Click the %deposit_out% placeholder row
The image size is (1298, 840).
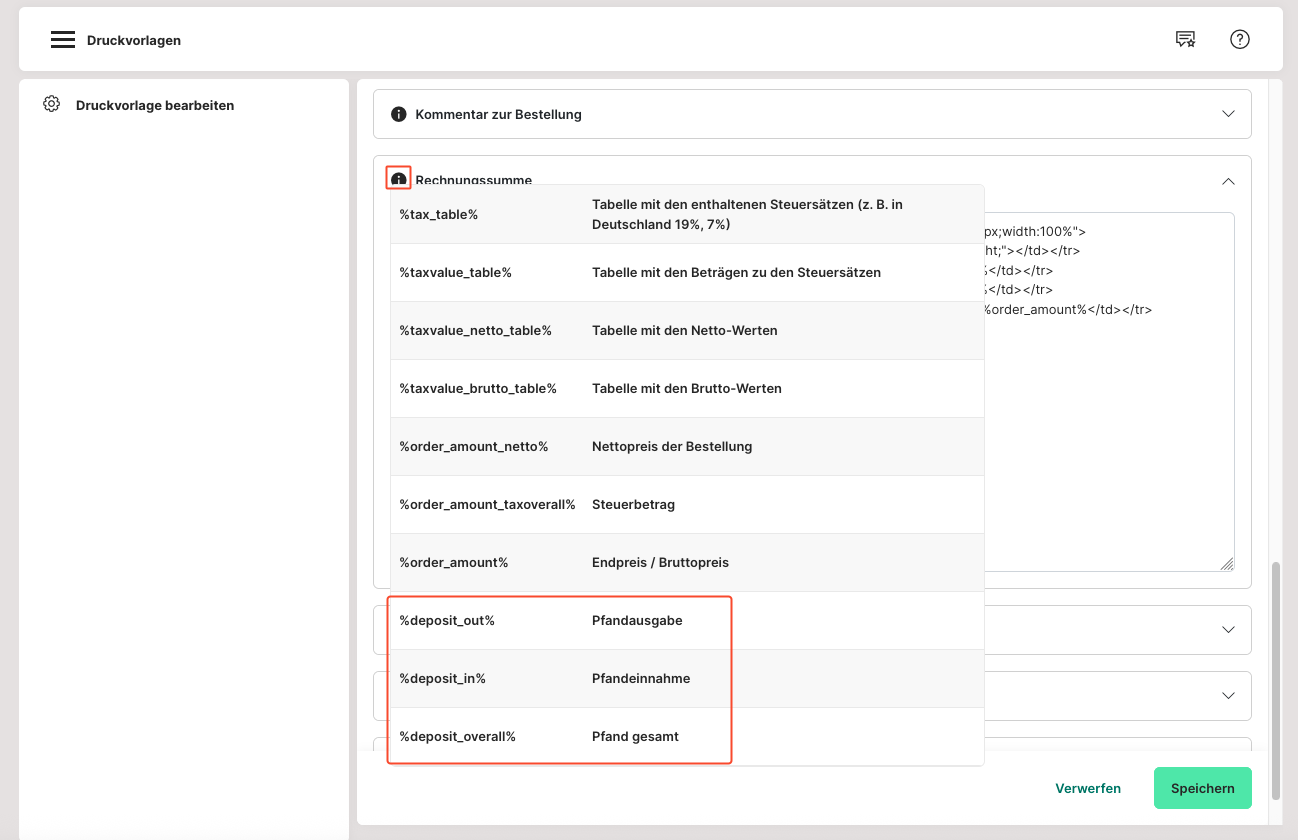560,621
